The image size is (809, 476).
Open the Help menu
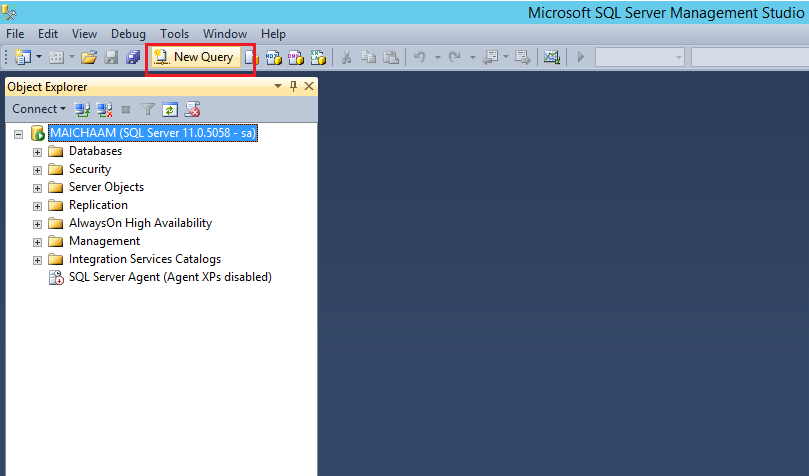tap(273, 34)
